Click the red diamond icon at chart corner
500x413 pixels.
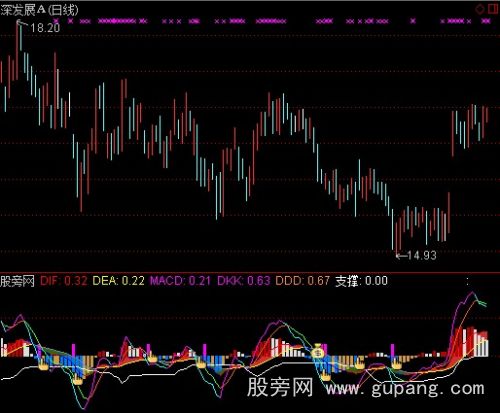[480, 9]
